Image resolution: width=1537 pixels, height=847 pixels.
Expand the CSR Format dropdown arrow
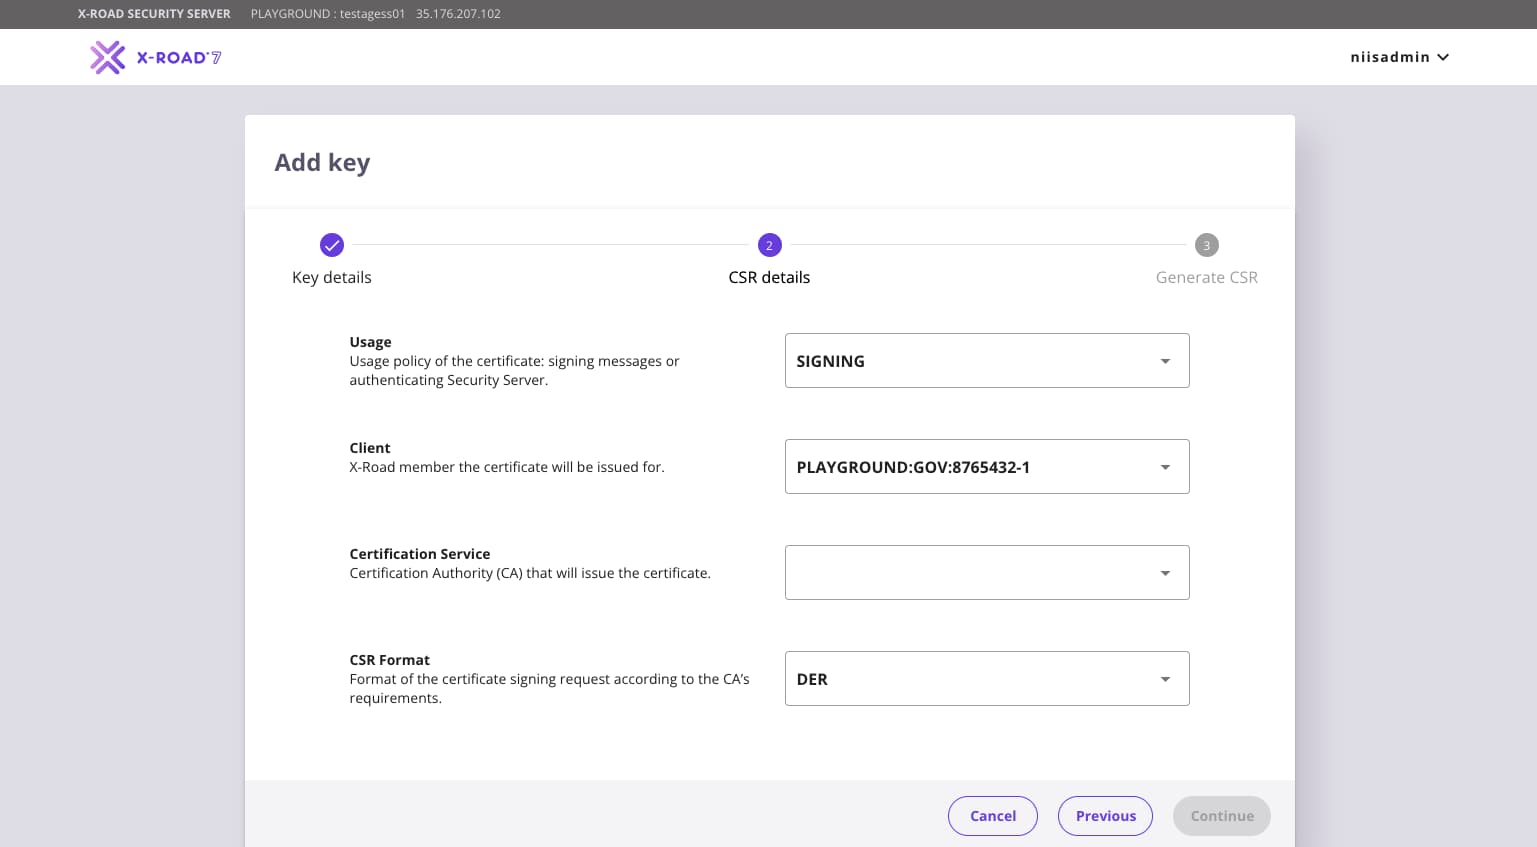1165,679
